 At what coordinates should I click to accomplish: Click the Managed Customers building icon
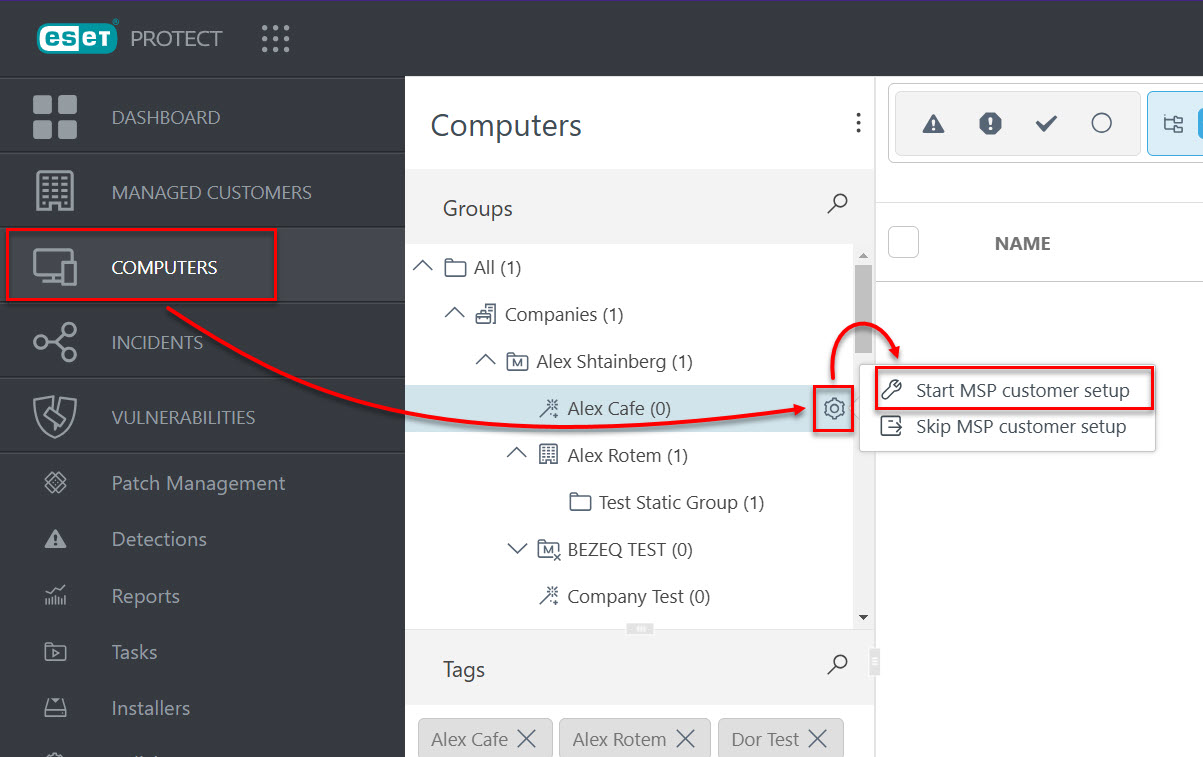[x=55, y=191]
